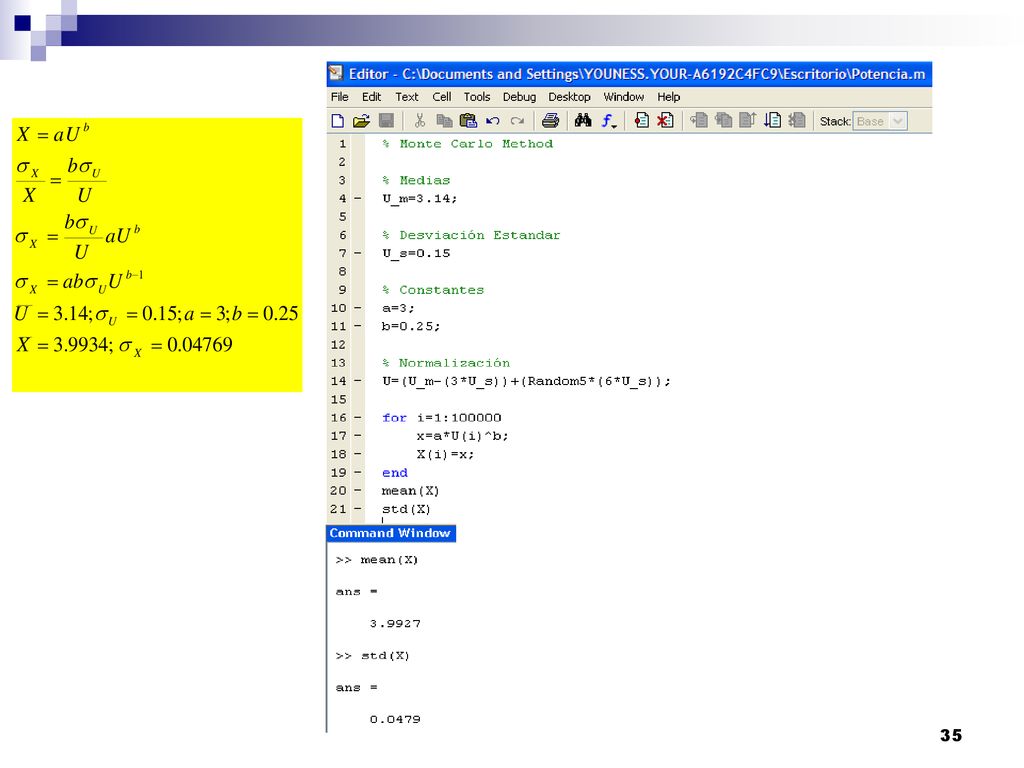This screenshot has width=1024, height=768.
Task: Open the Debug menu
Action: (x=519, y=97)
